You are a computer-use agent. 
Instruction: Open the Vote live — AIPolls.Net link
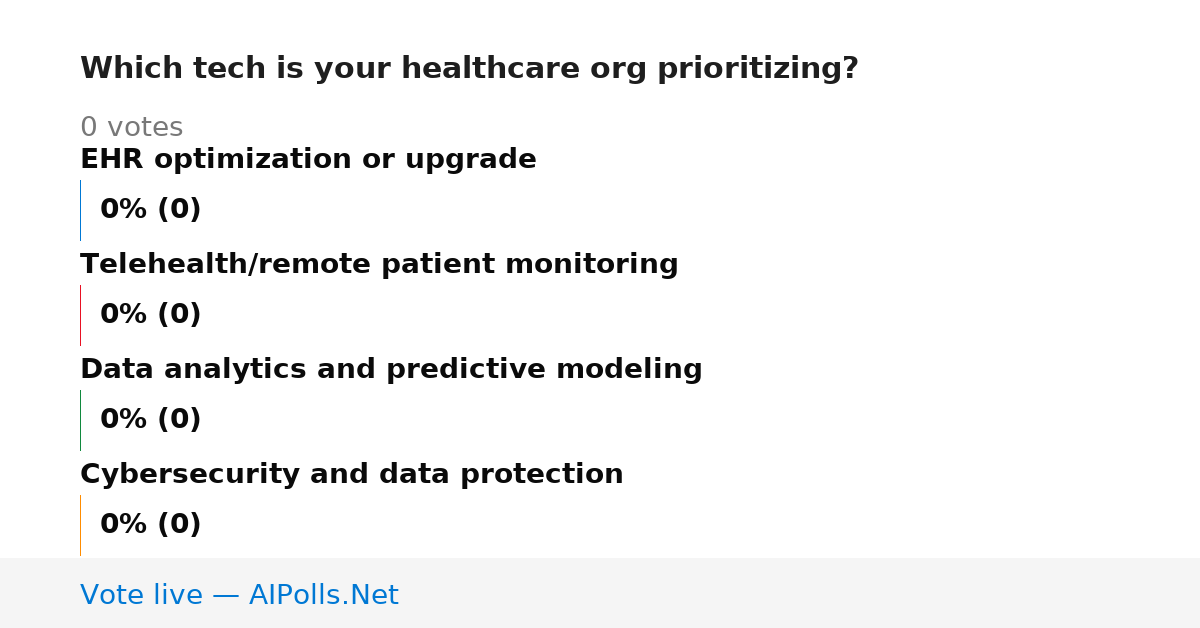[x=239, y=595]
